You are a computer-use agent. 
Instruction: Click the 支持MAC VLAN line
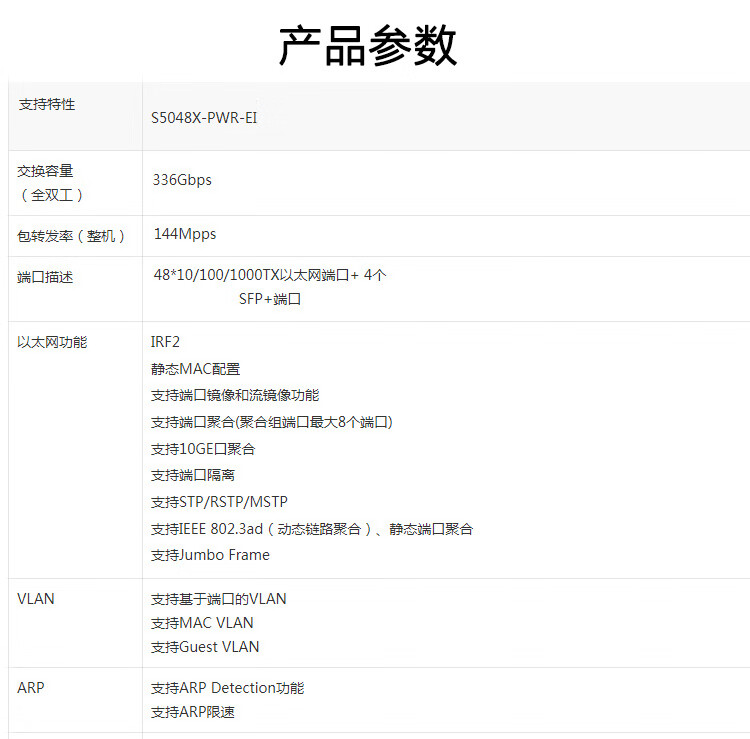click(202, 623)
